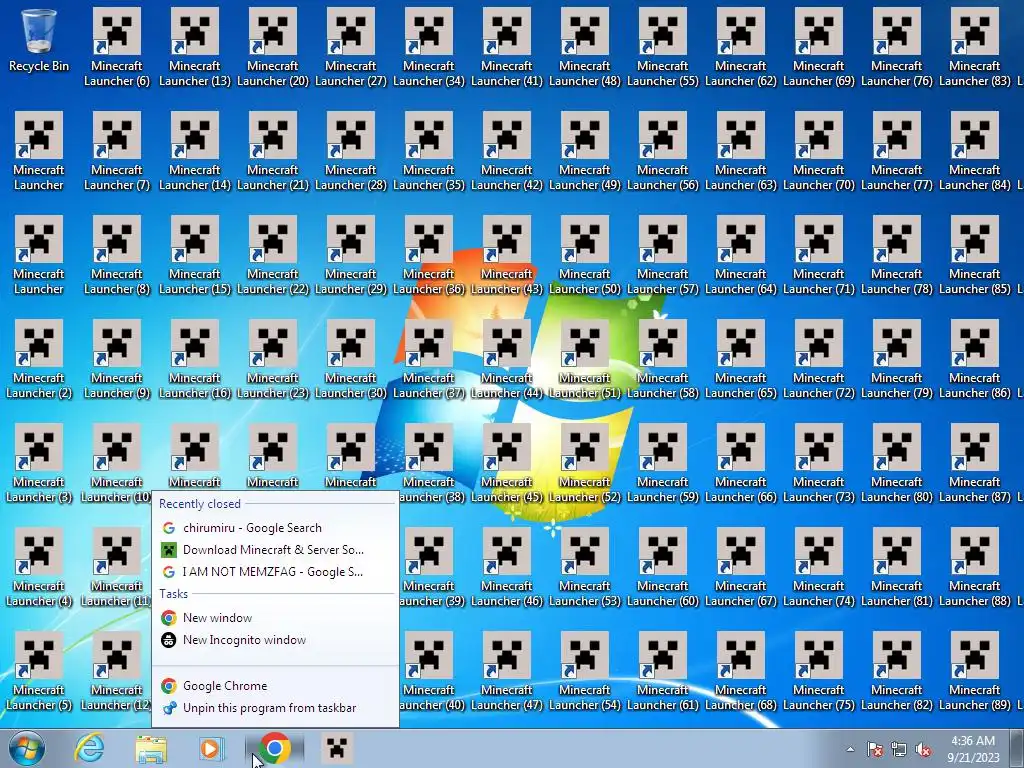Select the Minecraft Launcher (6) shortcut
Screen dimensions: 1024x768
[x=117, y=47]
